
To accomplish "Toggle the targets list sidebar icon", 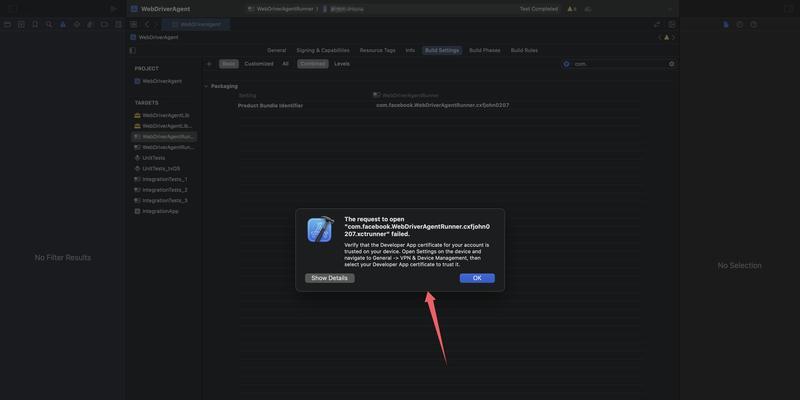I will pyautogui.click(x=133, y=51).
